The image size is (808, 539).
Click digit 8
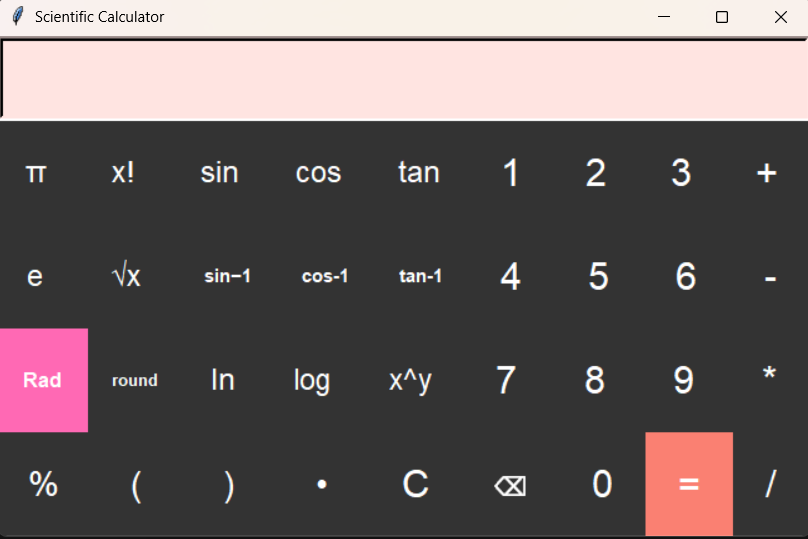pyautogui.click(x=595, y=380)
